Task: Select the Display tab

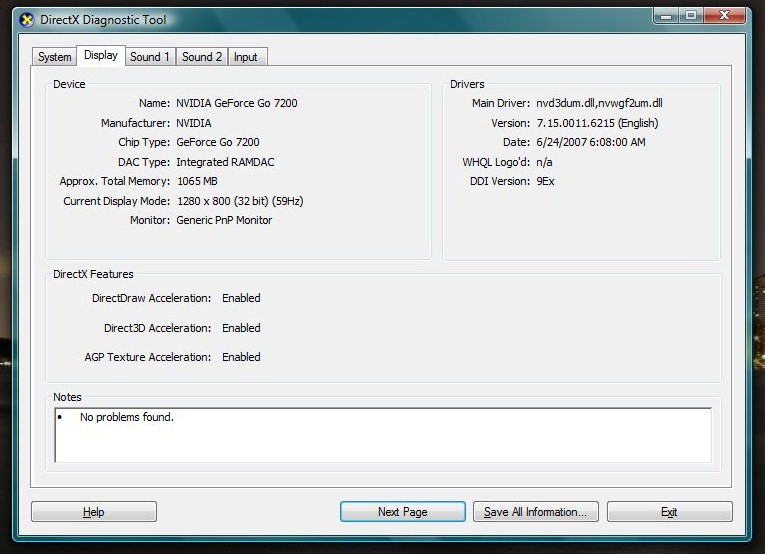Action: click(101, 55)
